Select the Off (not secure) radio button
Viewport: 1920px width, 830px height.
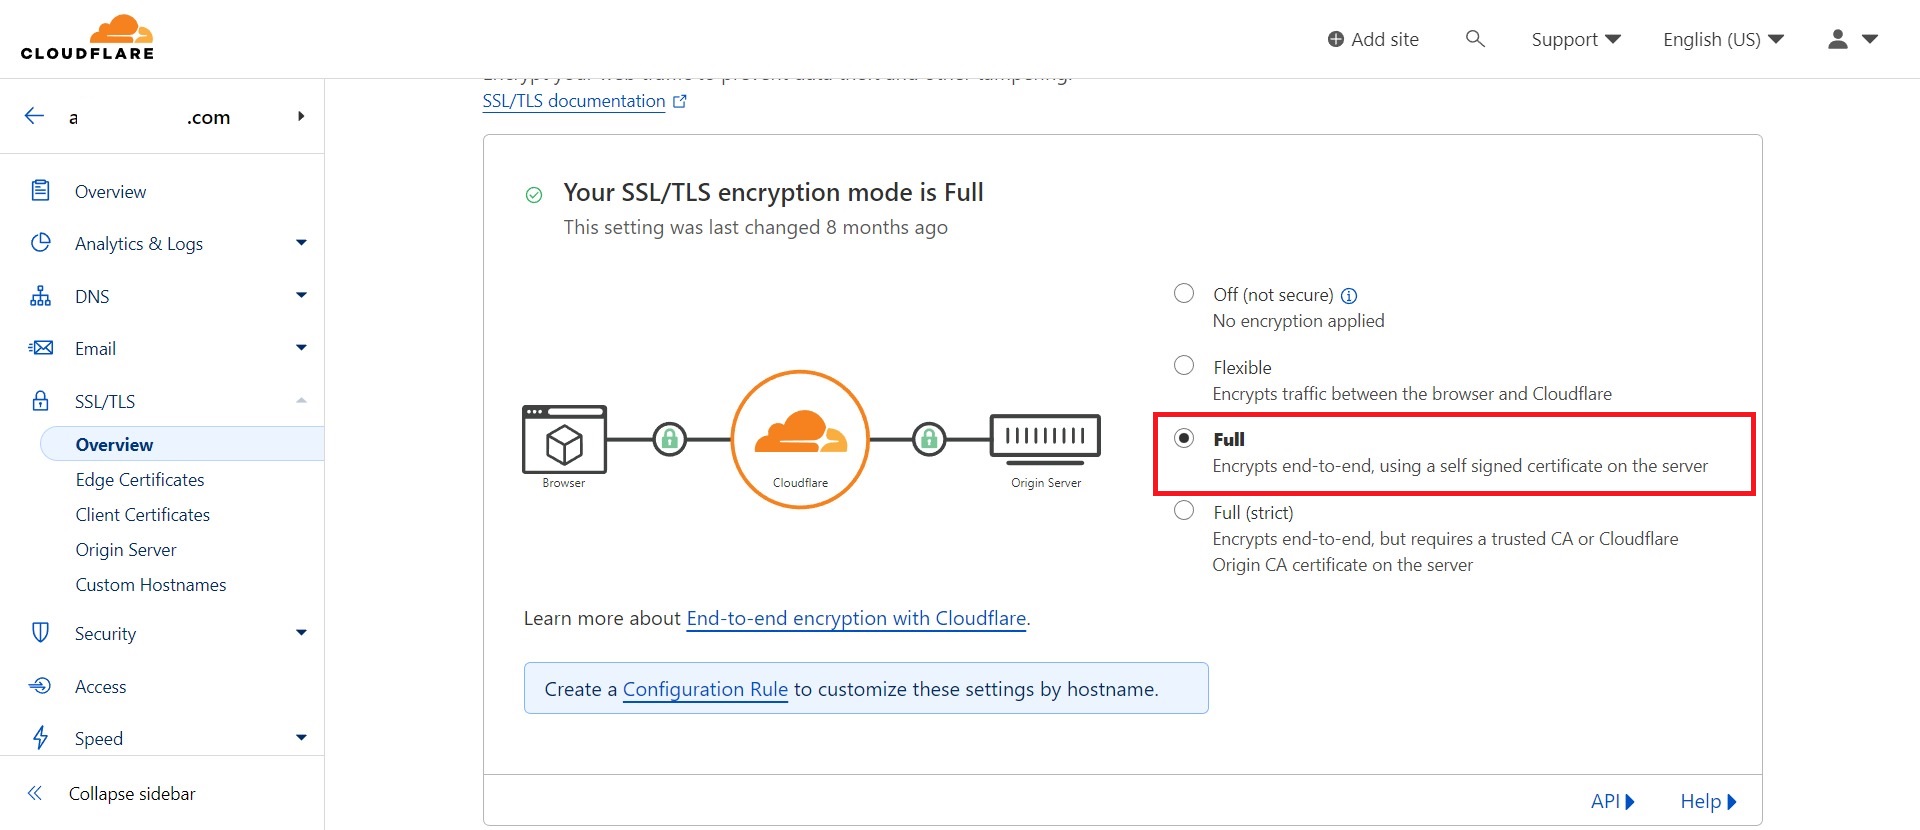[x=1184, y=293]
